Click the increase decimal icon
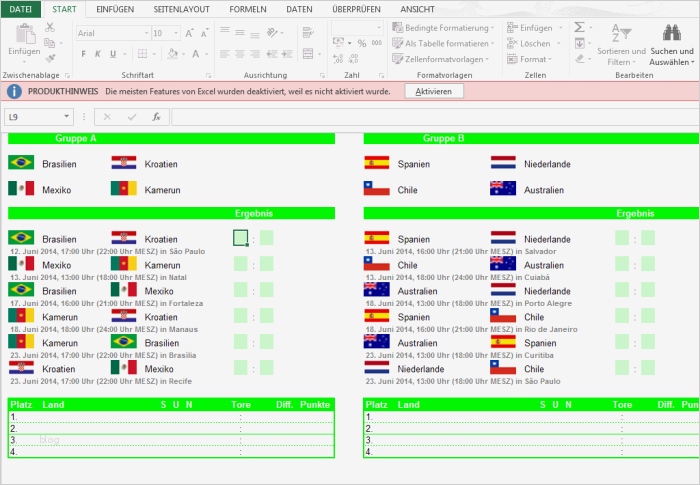Image resolution: width=700 pixels, height=485 pixels. 338,59
